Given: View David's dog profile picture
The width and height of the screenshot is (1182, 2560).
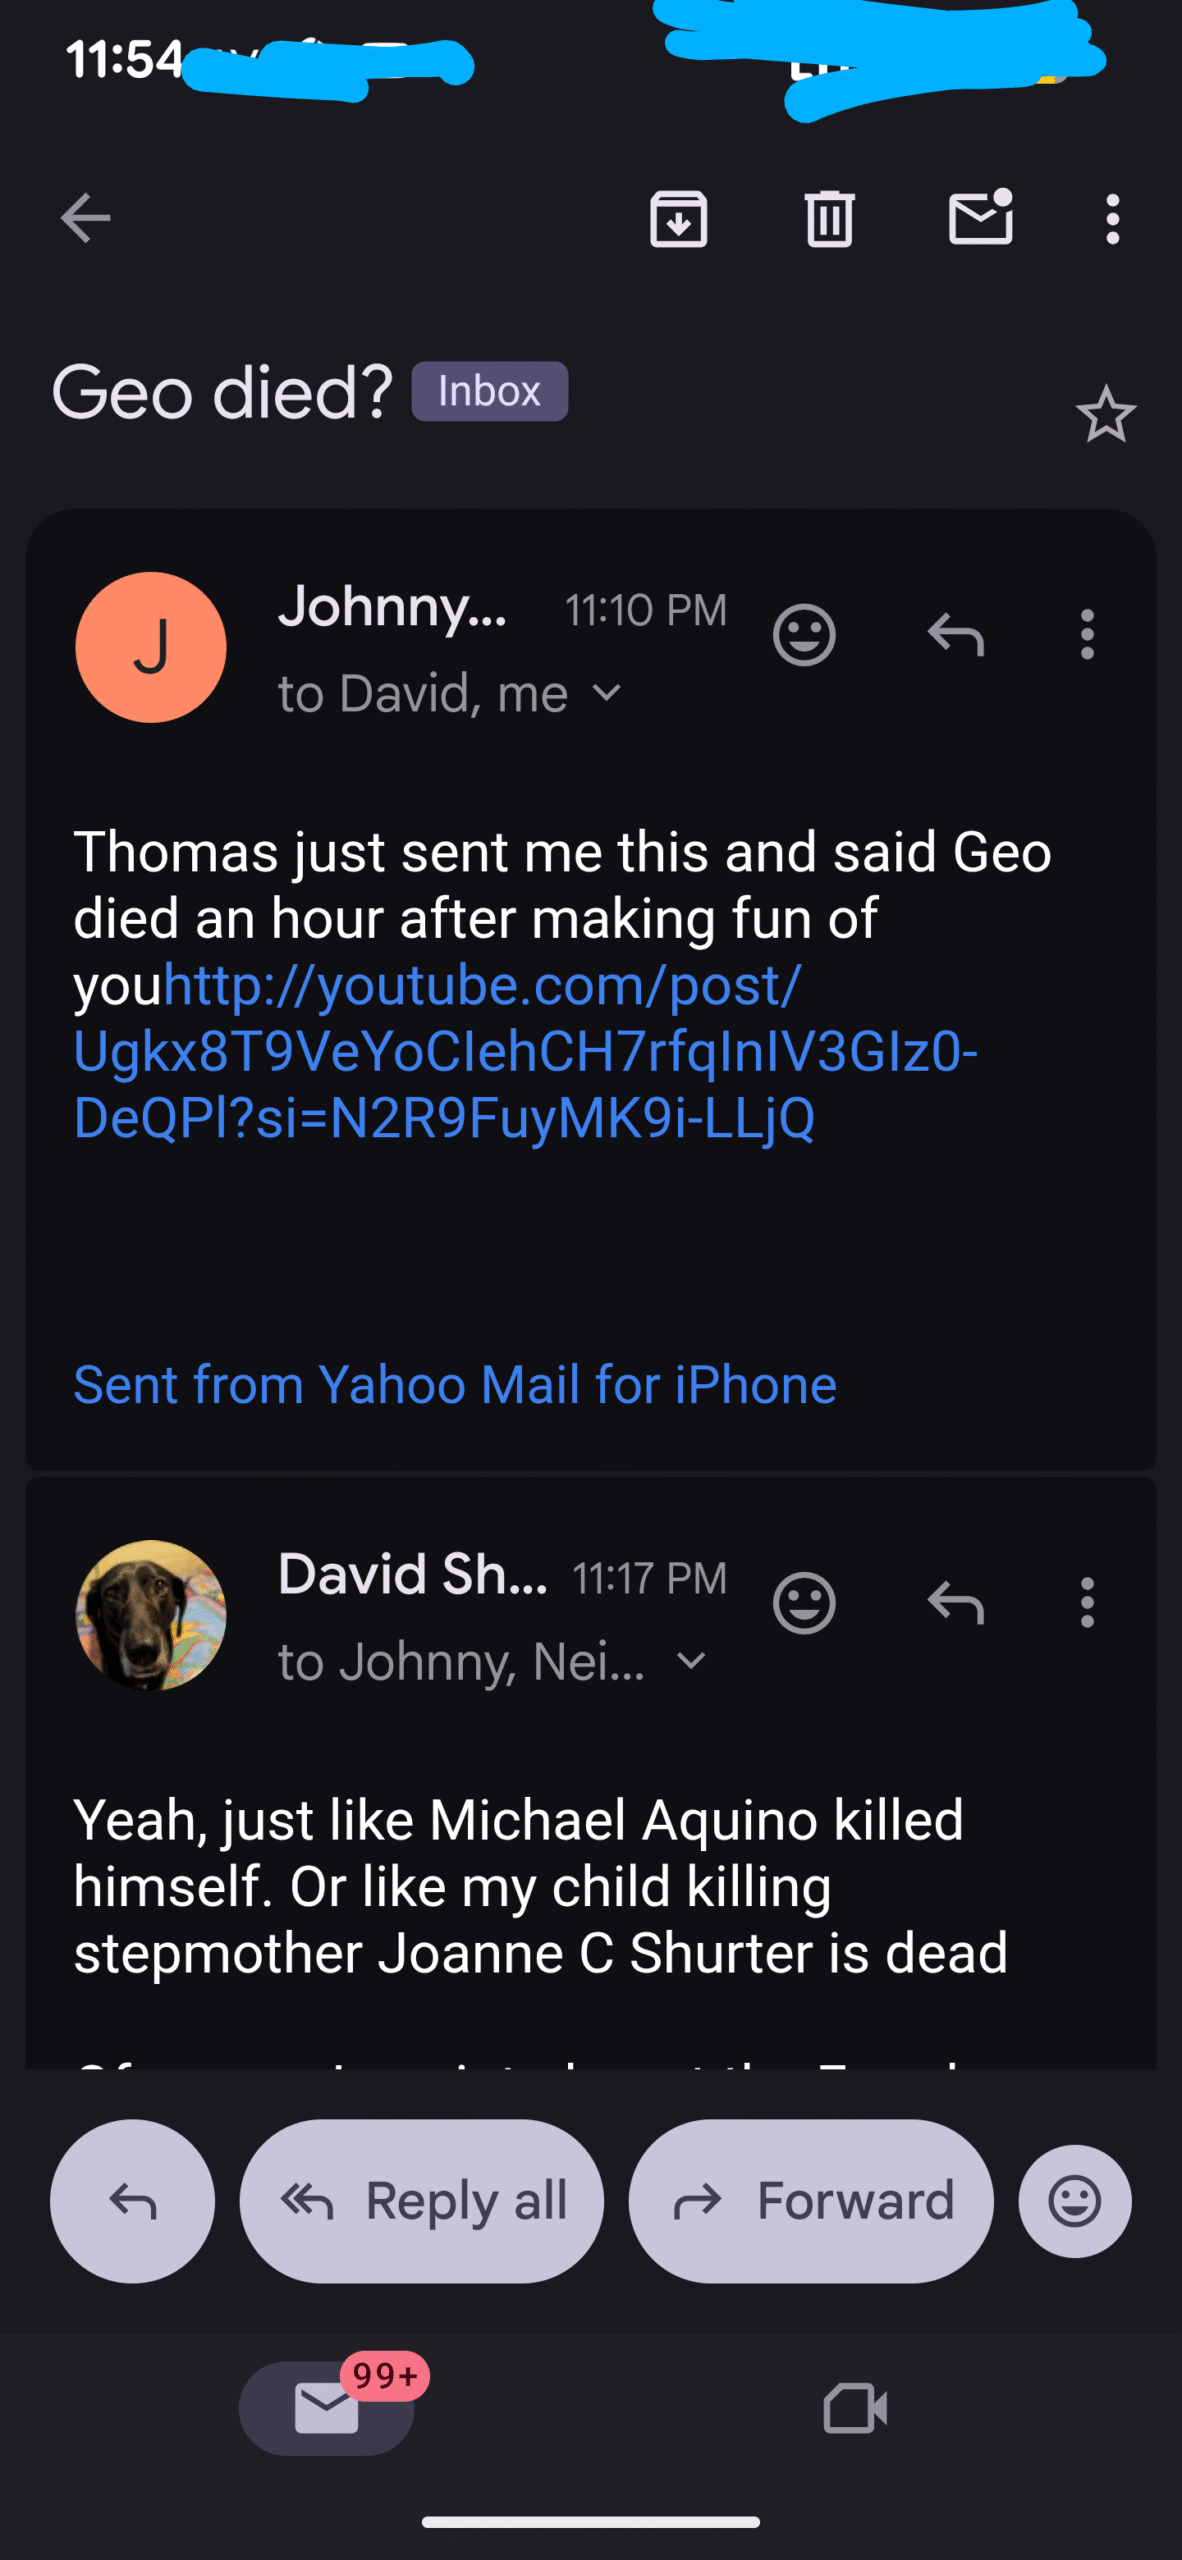Looking at the screenshot, I should (151, 1615).
